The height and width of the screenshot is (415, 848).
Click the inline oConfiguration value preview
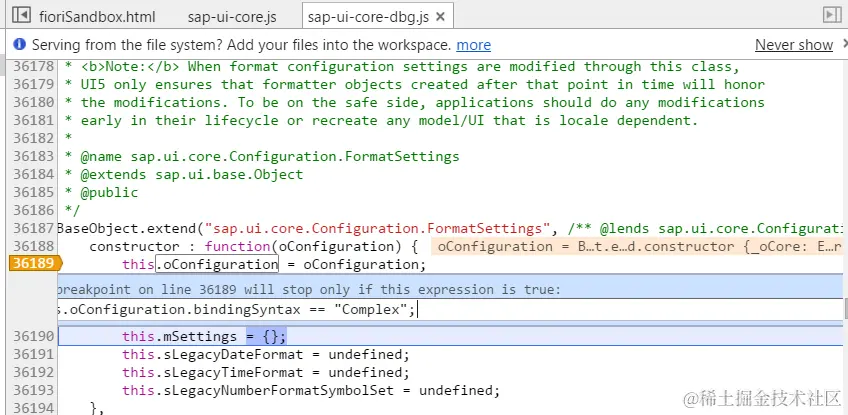coord(637,247)
